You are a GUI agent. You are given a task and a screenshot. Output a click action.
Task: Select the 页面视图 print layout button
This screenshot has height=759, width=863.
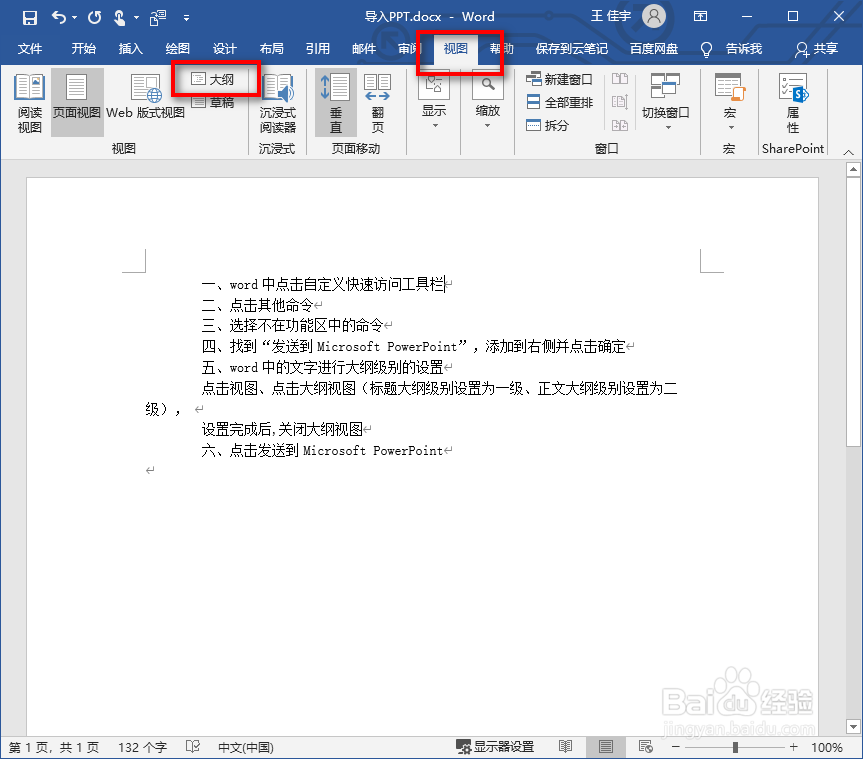pyautogui.click(x=77, y=103)
